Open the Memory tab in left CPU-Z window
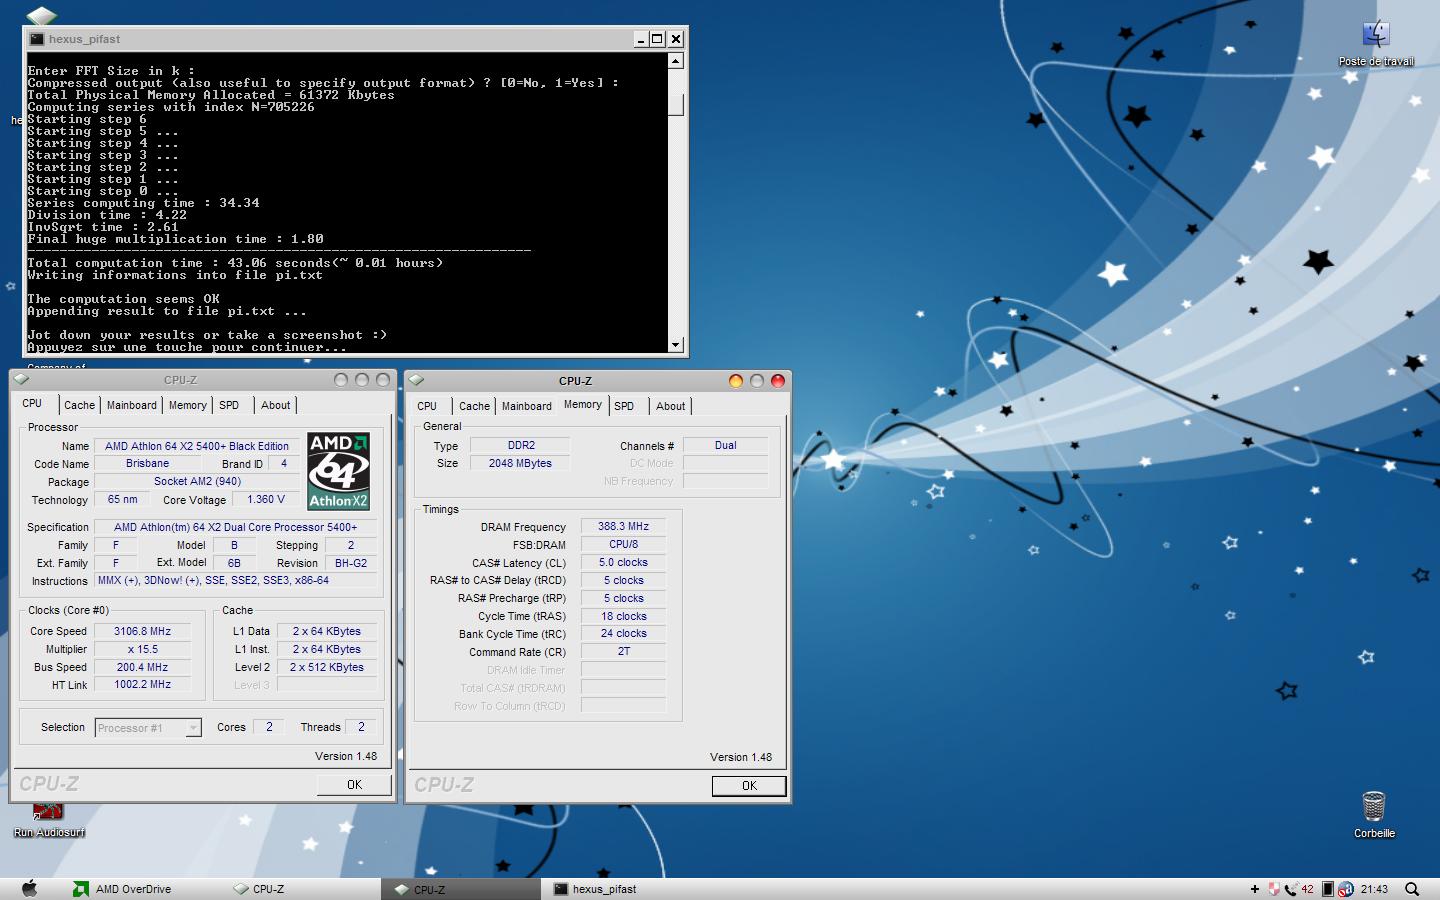The height and width of the screenshot is (900, 1440). pos(188,405)
